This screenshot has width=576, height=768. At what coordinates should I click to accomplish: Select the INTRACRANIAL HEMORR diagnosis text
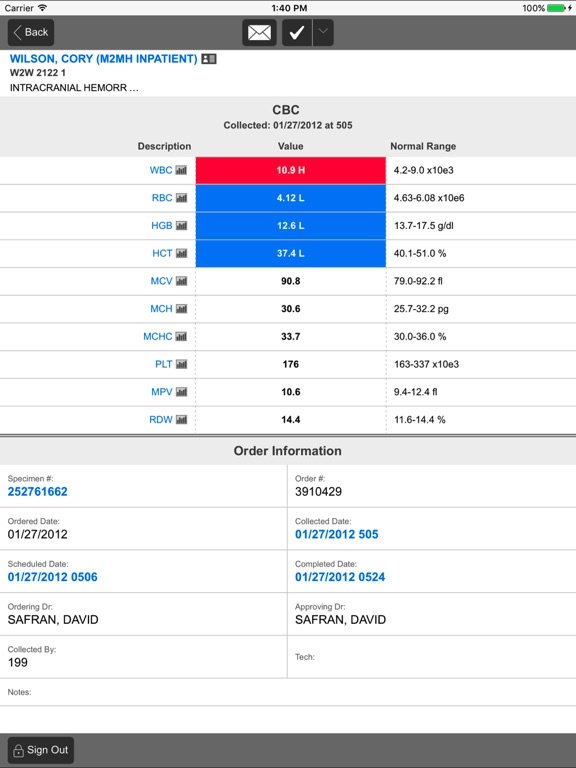pyautogui.click(x=74, y=88)
